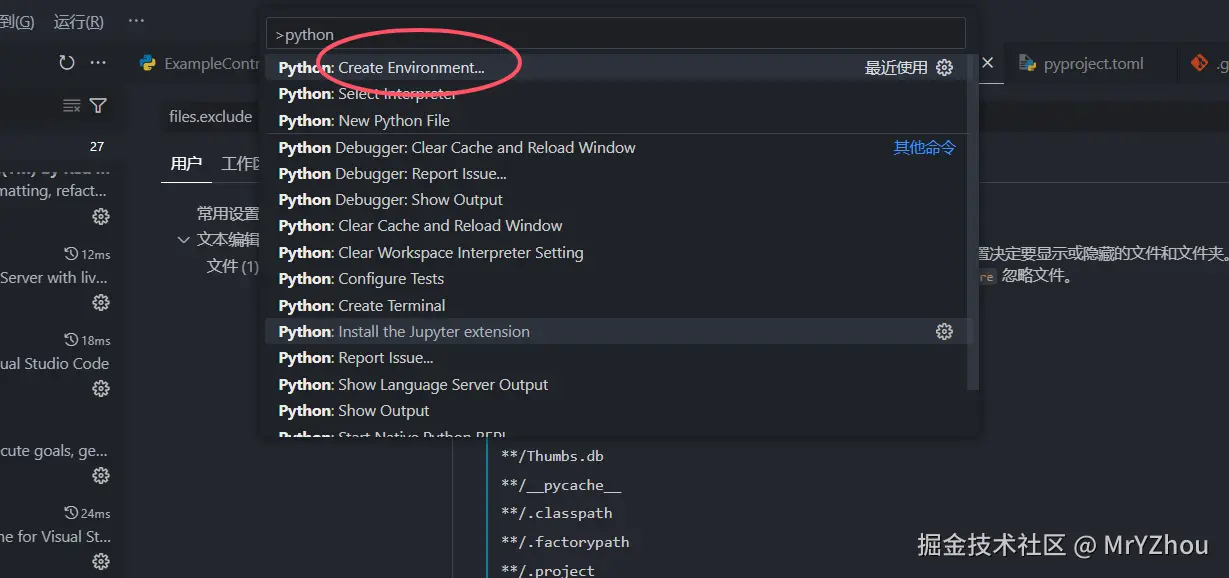This screenshot has height=578, width=1229.
Task: Select 文件 (1) settings tree item
Action: coord(232,266)
